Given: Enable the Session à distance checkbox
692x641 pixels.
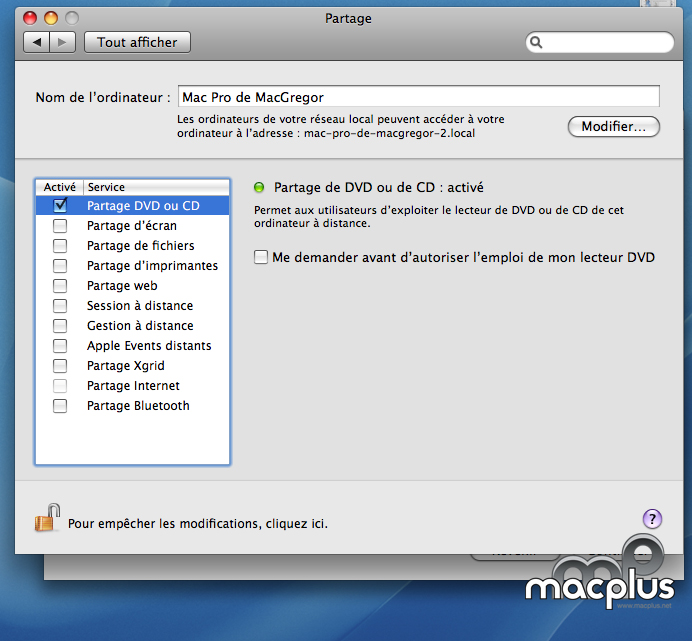Looking at the screenshot, I should pyautogui.click(x=60, y=305).
